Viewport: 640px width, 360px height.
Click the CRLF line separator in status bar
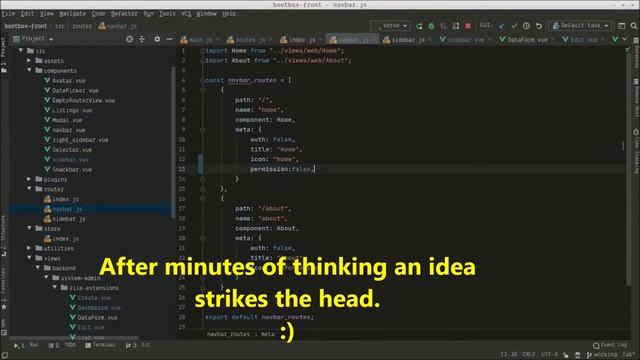(529, 355)
